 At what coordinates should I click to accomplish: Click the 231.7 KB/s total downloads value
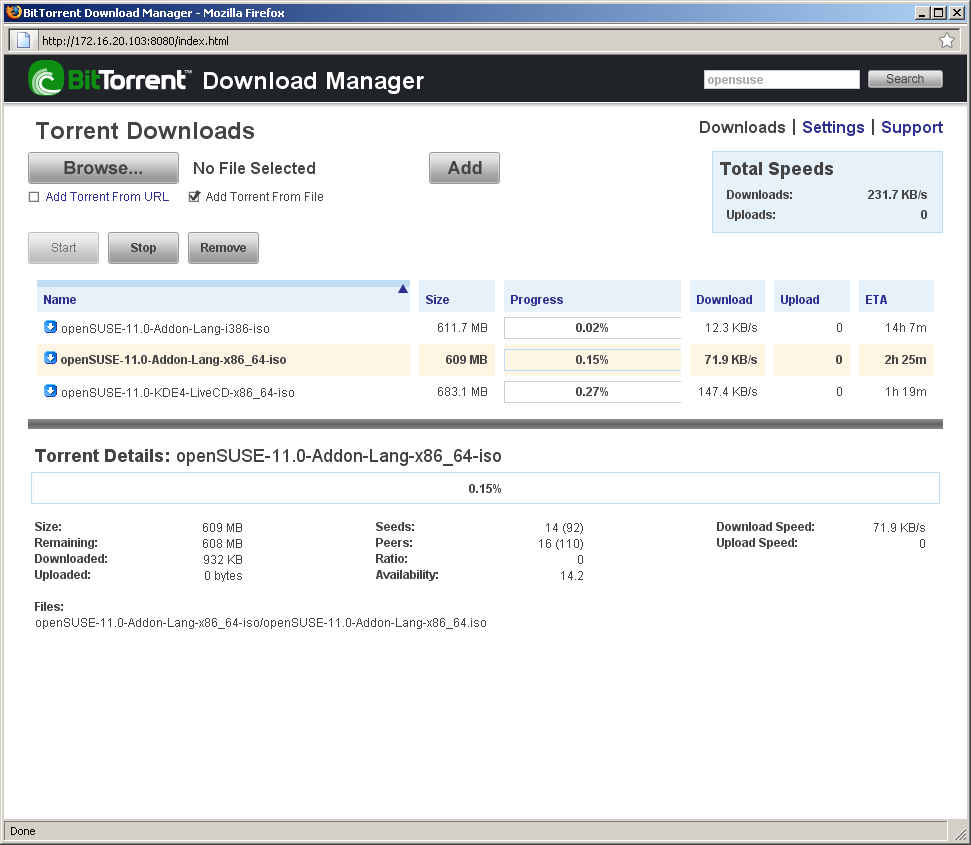pos(897,195)
